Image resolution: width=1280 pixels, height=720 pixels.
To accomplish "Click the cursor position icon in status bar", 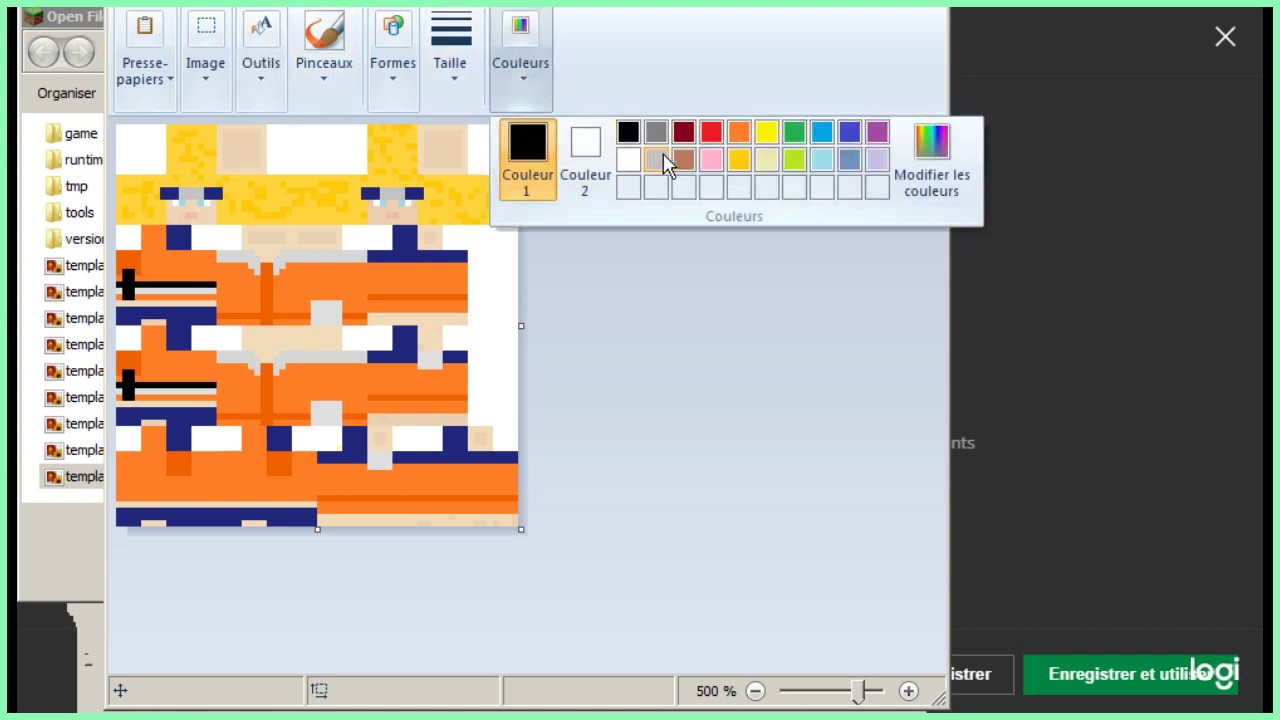I will pos(120,690).
